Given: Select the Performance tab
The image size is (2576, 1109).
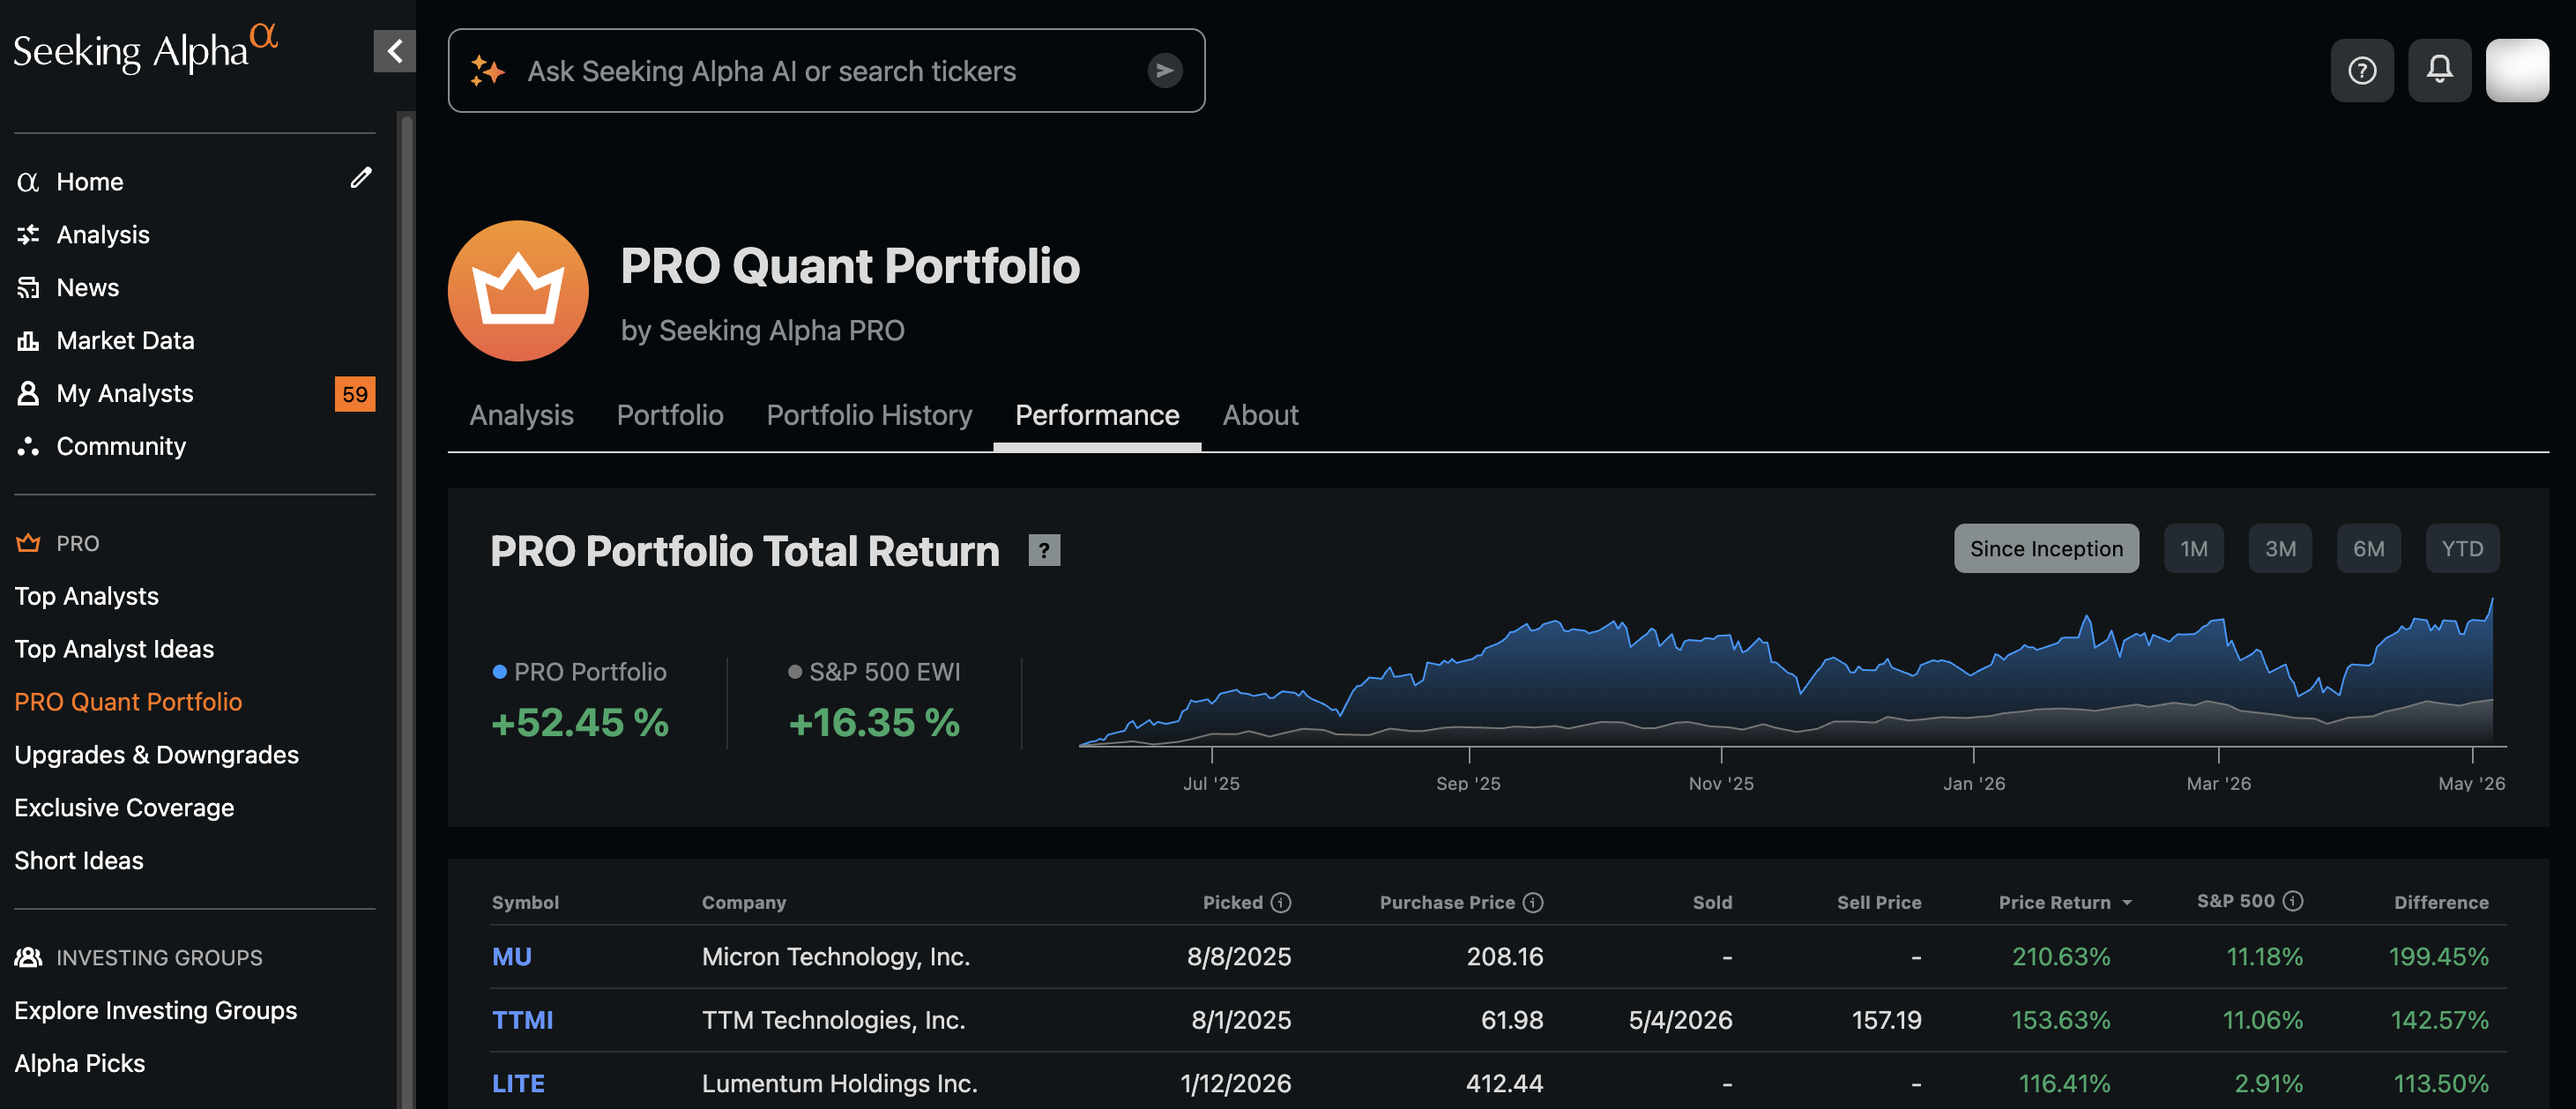Looking at the screenshot, I should point(1097,415).
